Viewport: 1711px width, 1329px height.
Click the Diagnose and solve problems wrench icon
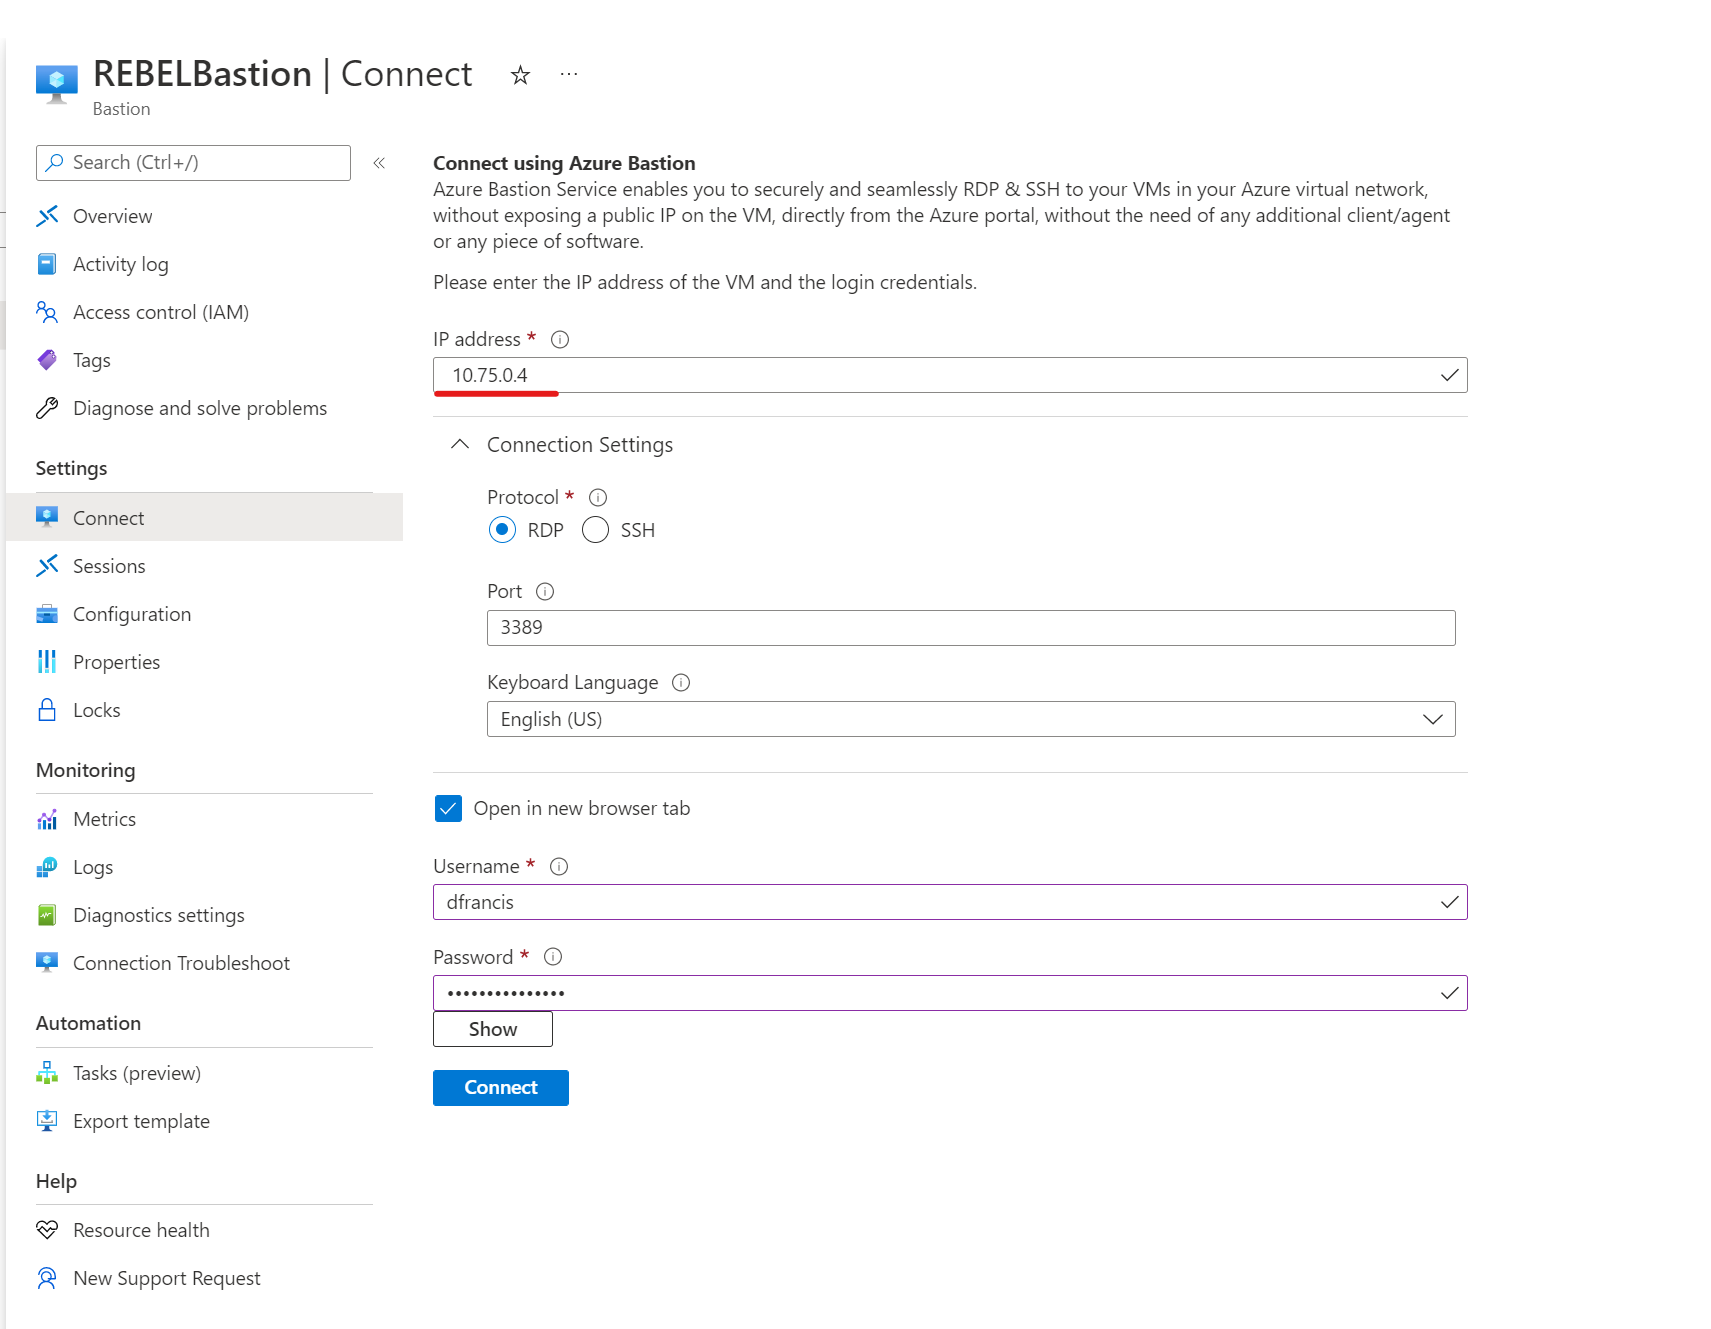click(47, 408)
